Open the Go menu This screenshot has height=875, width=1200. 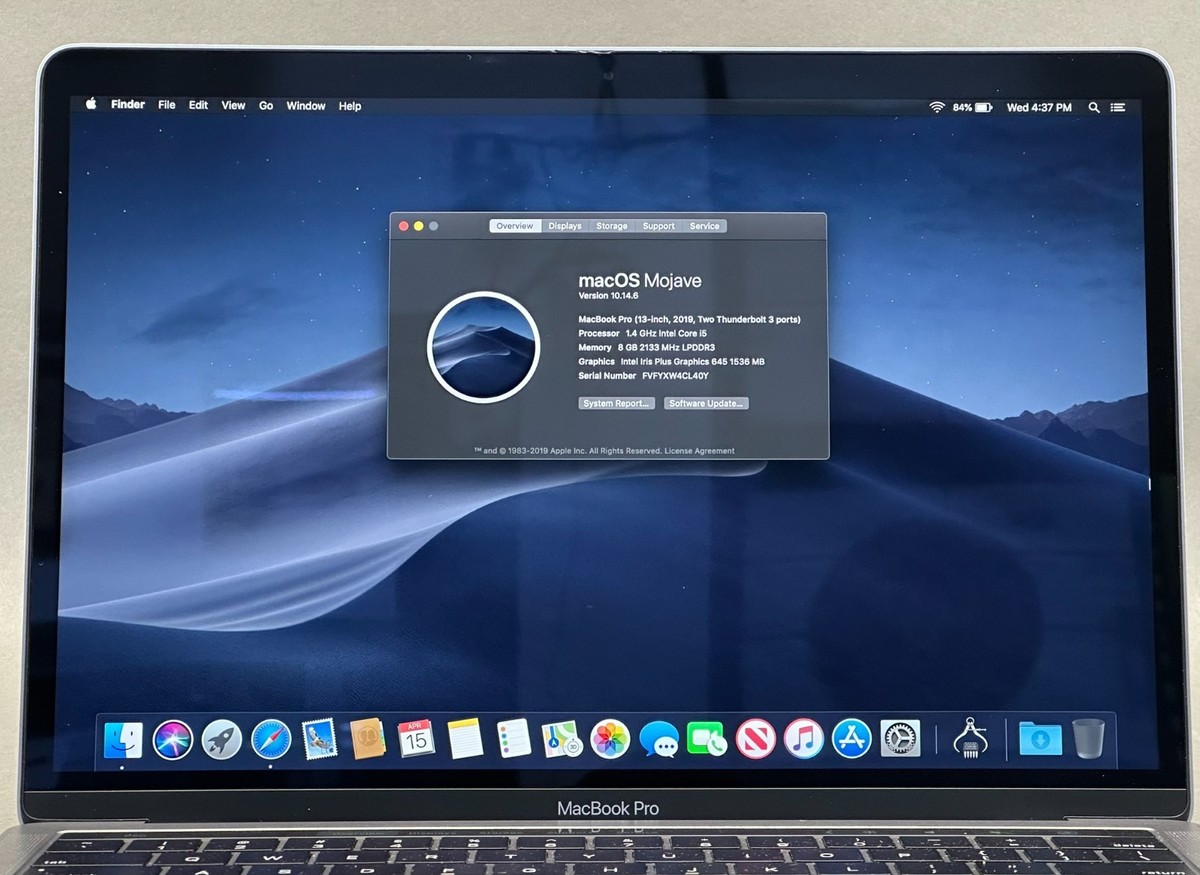(x=266, y=105)
